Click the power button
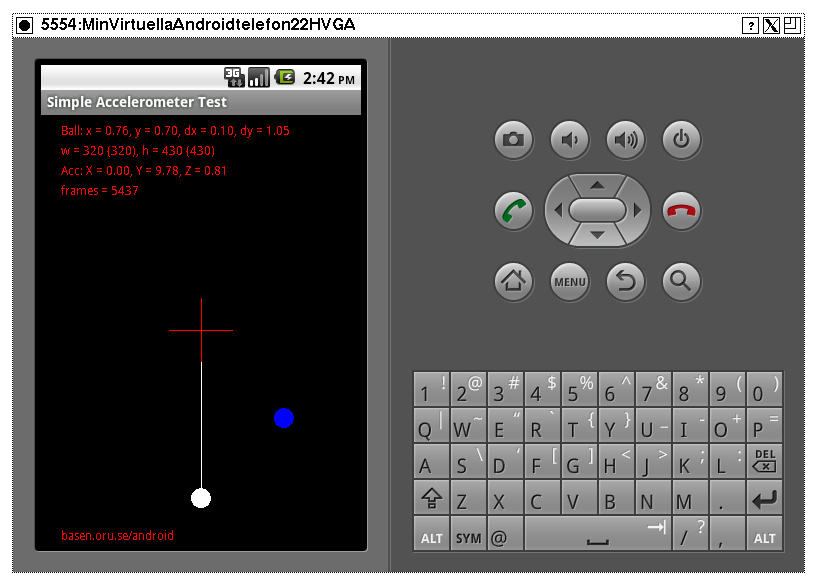The image size is (818, 588). click(x=681, y=139)
